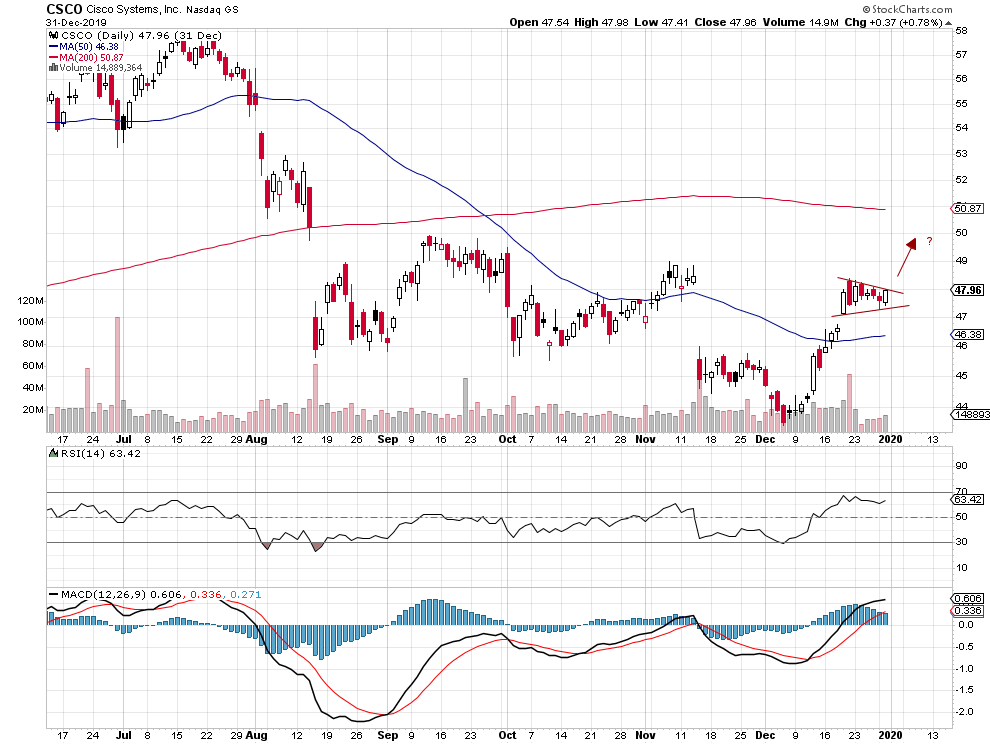
Task: Click the 70 RSI axis label
Action: point(962,491)
